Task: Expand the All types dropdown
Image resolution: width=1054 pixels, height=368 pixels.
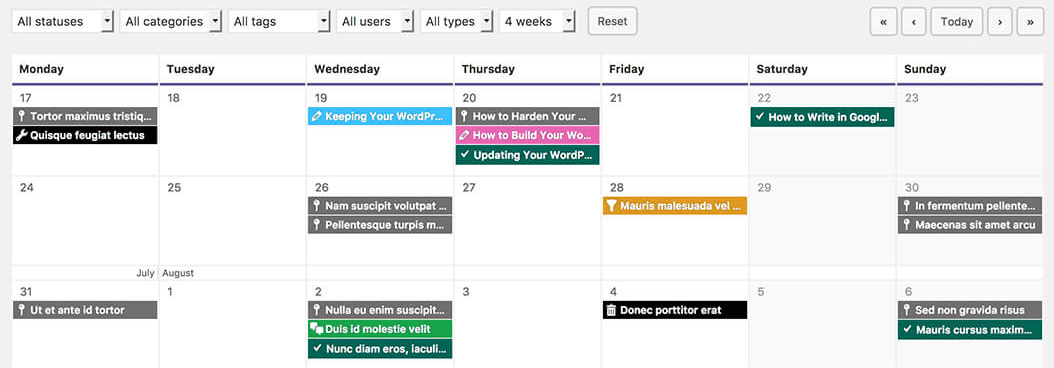Action: click(x=457, y=22)
